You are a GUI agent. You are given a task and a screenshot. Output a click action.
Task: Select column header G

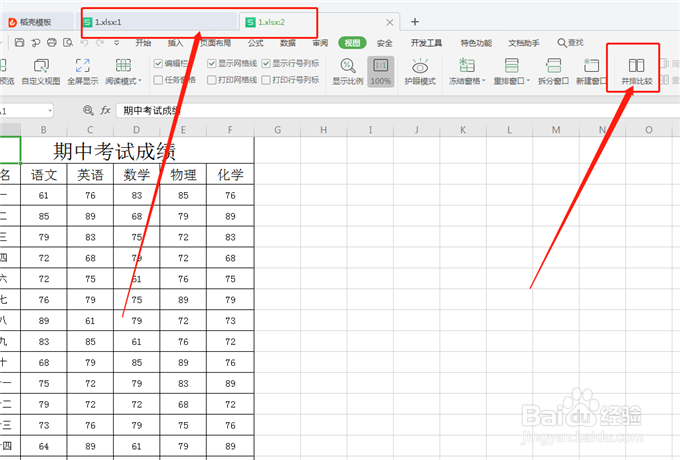tap(278, 130)
